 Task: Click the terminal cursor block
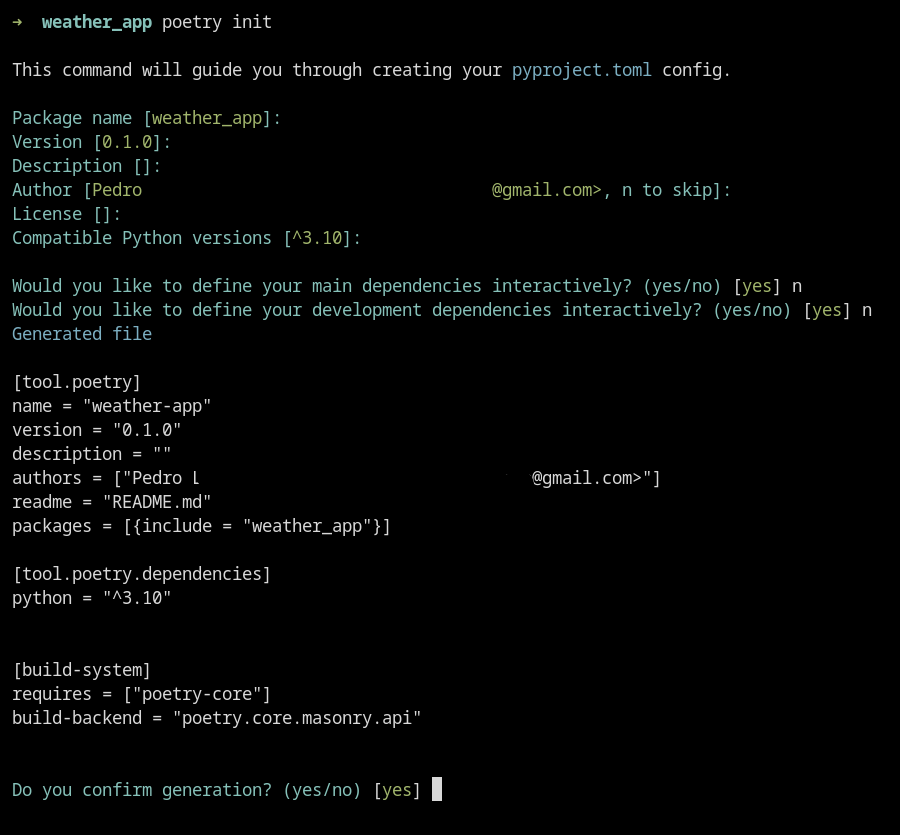point(437,790)
